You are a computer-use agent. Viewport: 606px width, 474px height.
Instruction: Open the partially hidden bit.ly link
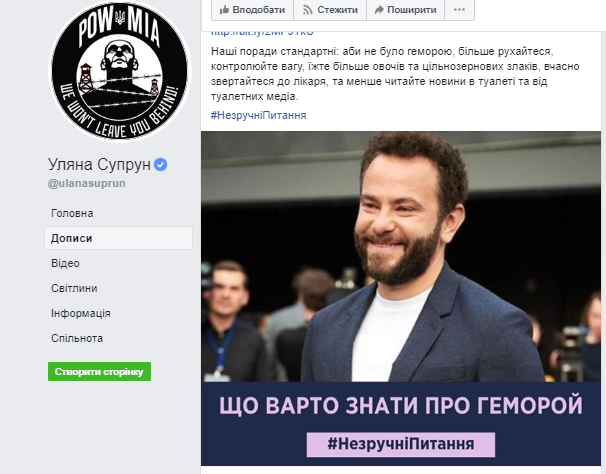pyautogui.click(x=262, y=32)
